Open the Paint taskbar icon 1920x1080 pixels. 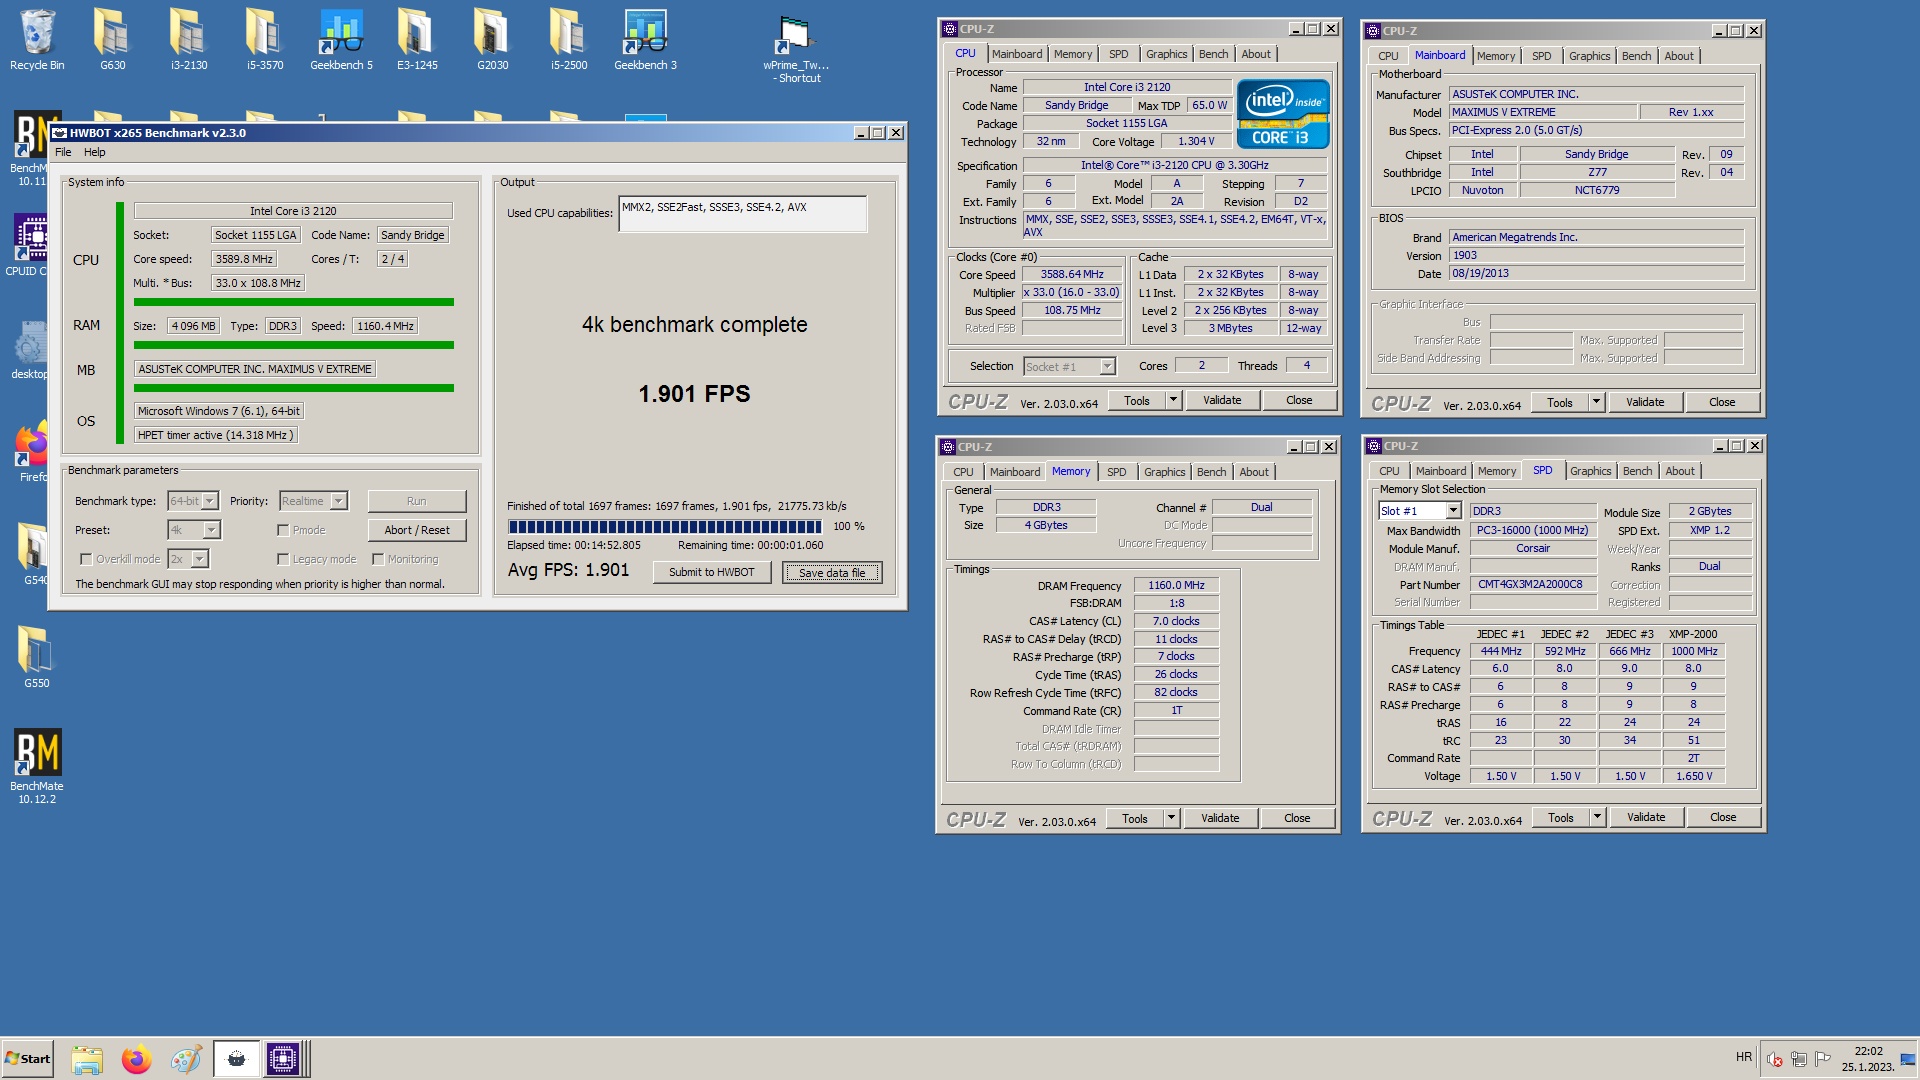click(x=186, y=1059)
